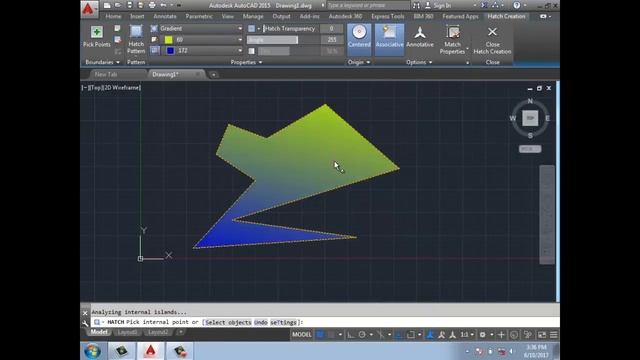The height and width of the screenshot is (360, 640).
Task: Toggle polar tracking in status bar
Action: tap(362, 335)
